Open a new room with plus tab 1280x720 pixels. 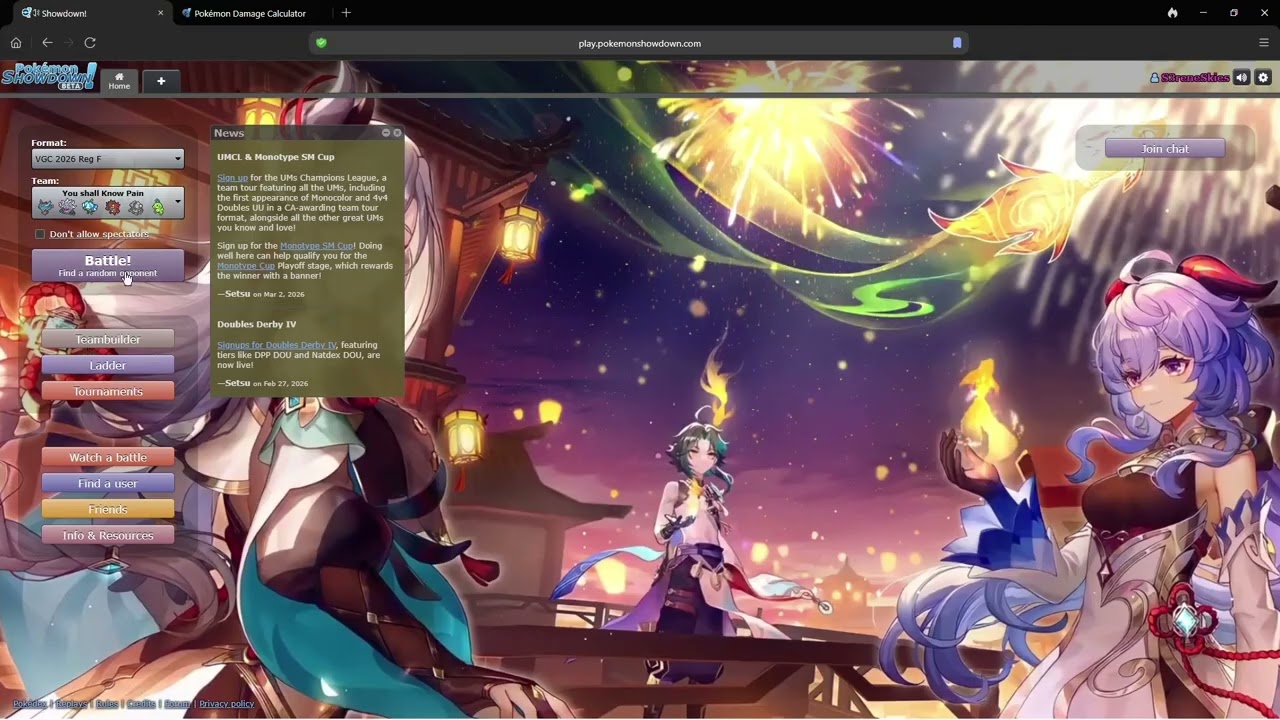pyautogui.click(x=161, y=81)
